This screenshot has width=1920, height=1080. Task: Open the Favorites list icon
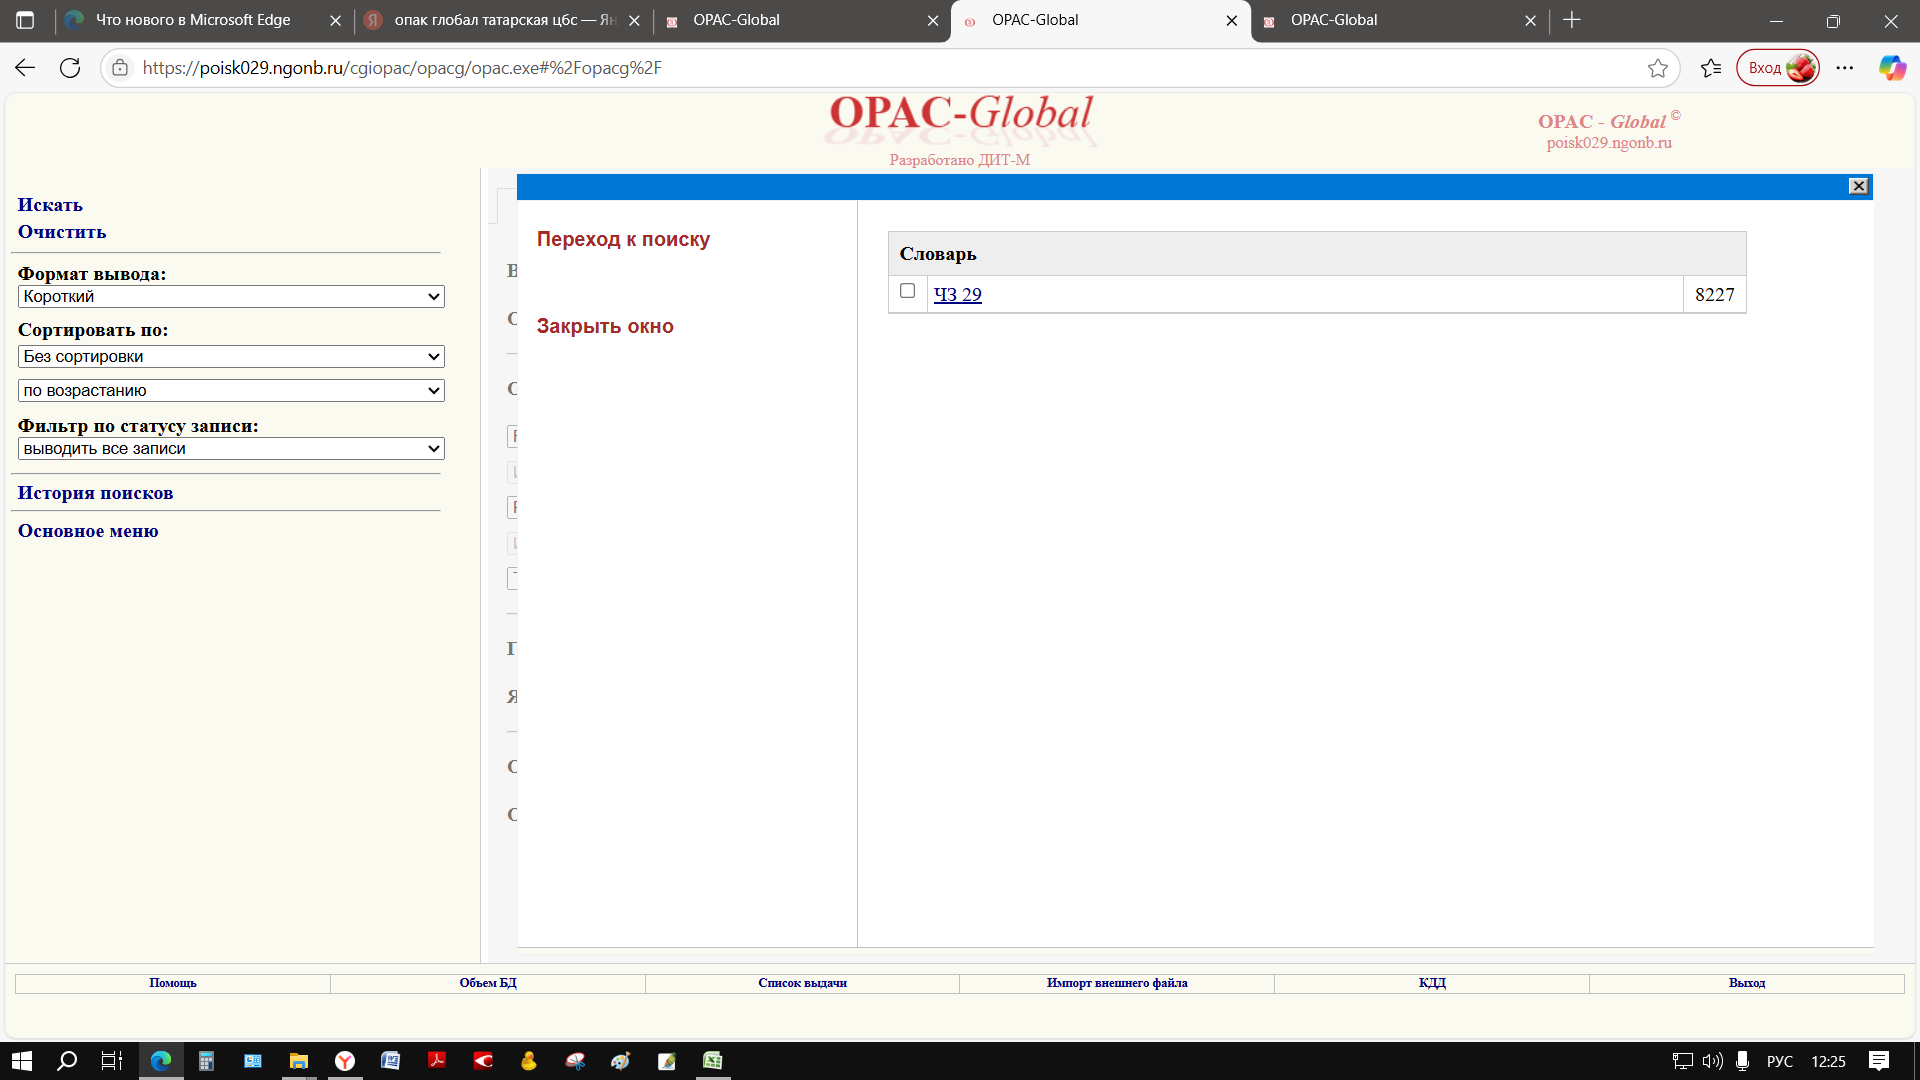1711,68
